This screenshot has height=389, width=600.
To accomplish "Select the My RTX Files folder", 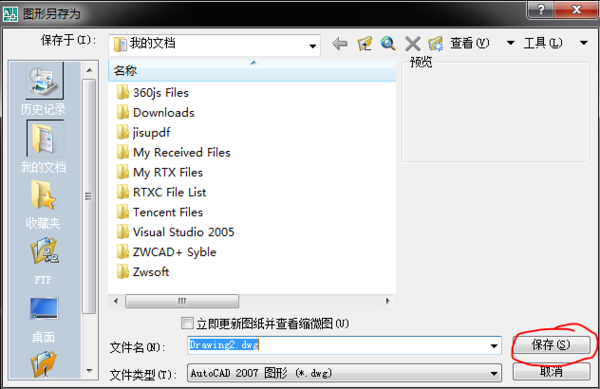I will (x=160, y=172).
